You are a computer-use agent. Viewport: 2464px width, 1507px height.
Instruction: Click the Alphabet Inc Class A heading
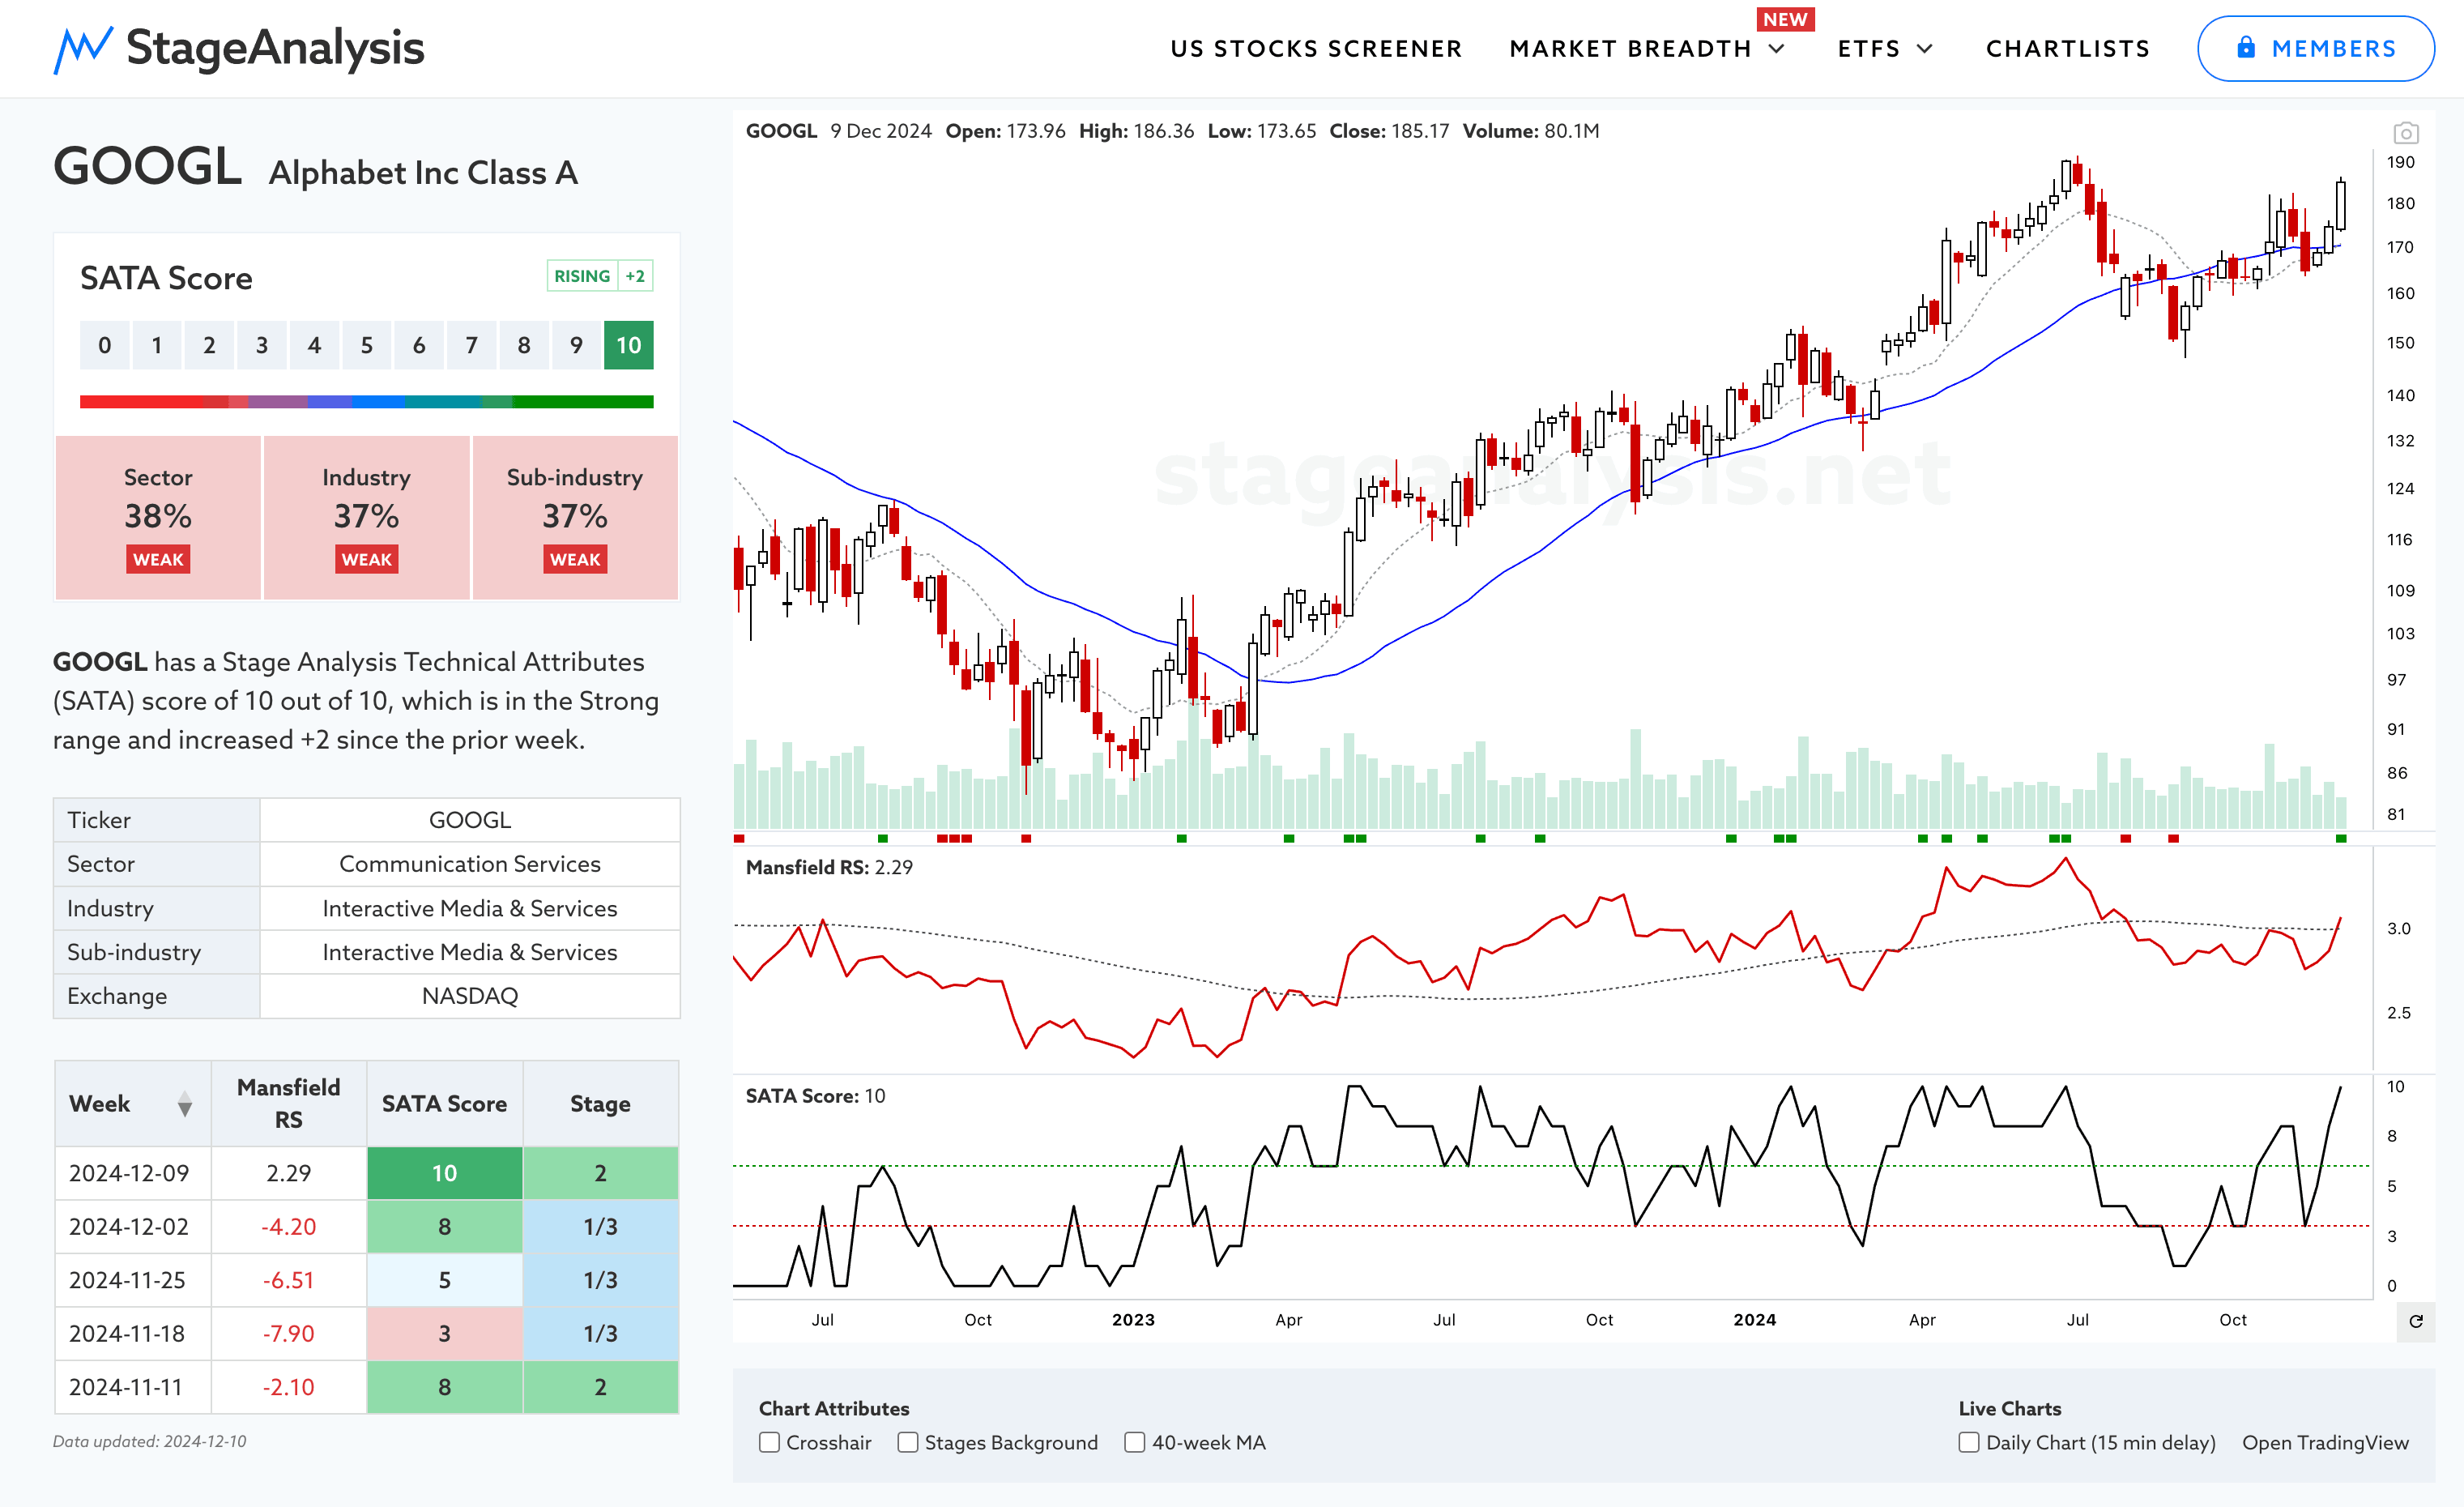pos(423,172)
